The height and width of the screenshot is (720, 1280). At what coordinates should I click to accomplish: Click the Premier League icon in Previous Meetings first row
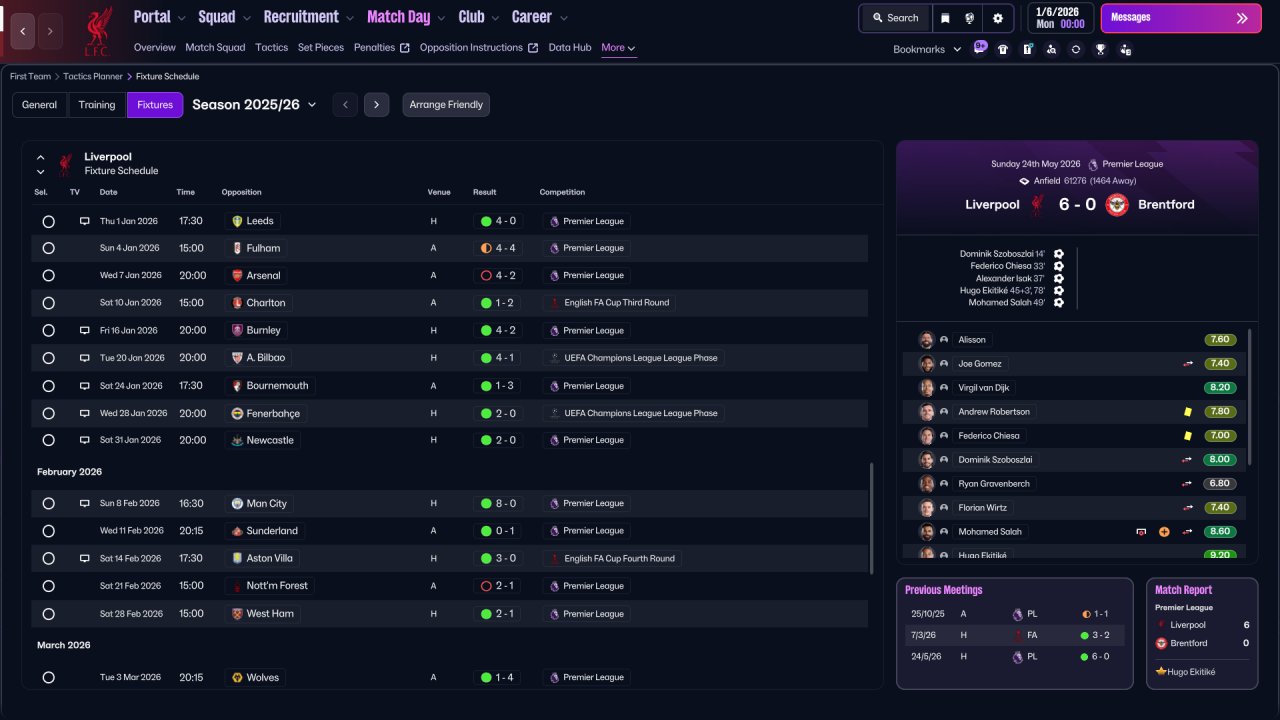click(x=1018, y=614)
